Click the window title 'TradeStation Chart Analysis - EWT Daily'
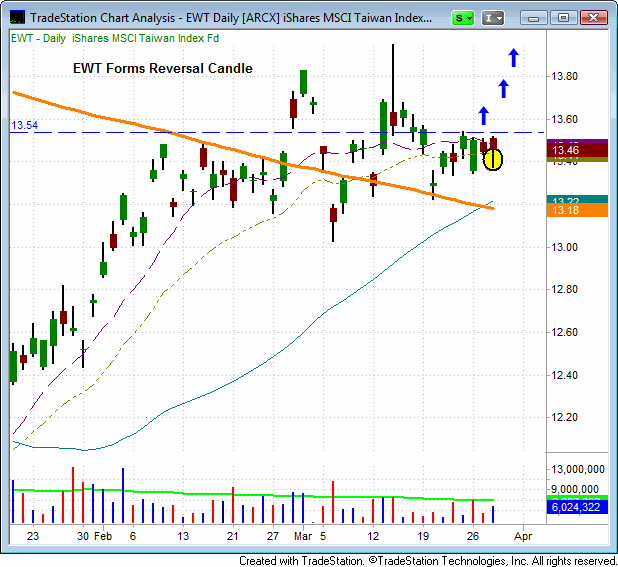Screen dimensions: 618x567 [231, 18]
